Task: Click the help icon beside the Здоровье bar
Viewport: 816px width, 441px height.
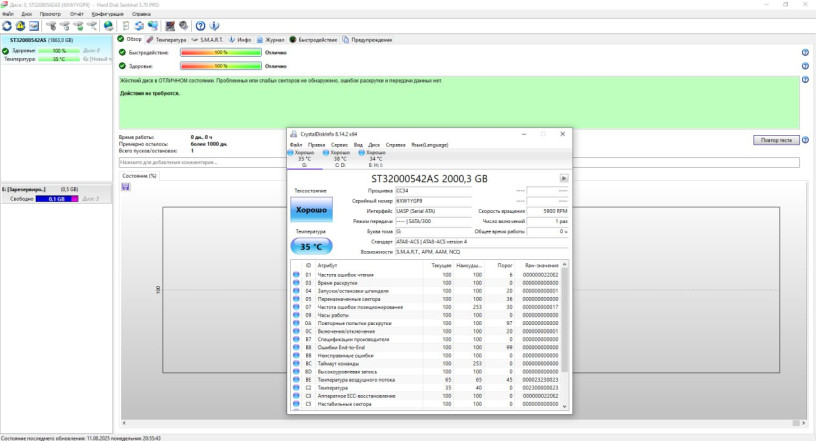Action: pos(805,66)
